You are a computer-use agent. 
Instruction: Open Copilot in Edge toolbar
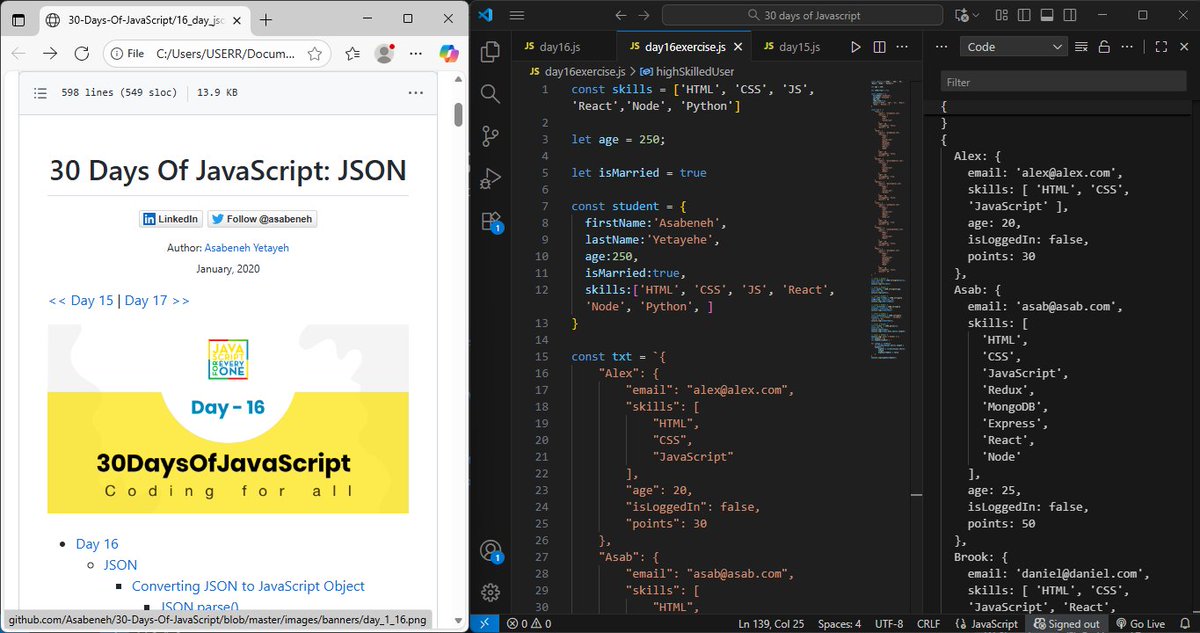[449, 54]
